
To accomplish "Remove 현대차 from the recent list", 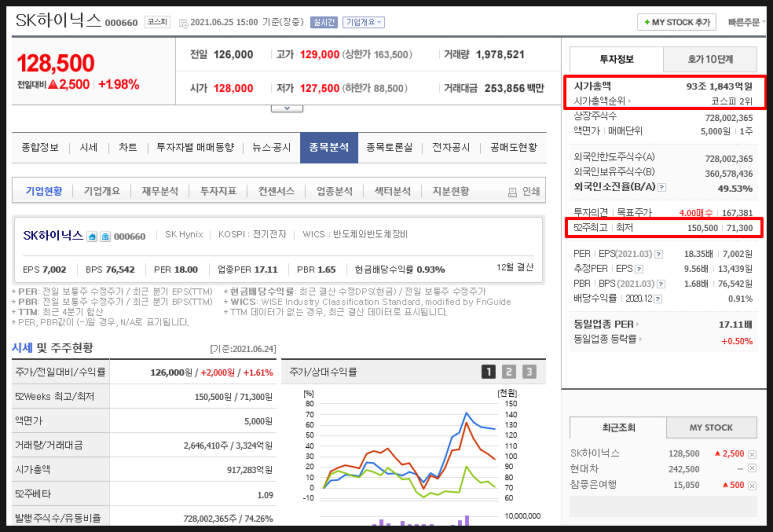I will coord(752,468).
